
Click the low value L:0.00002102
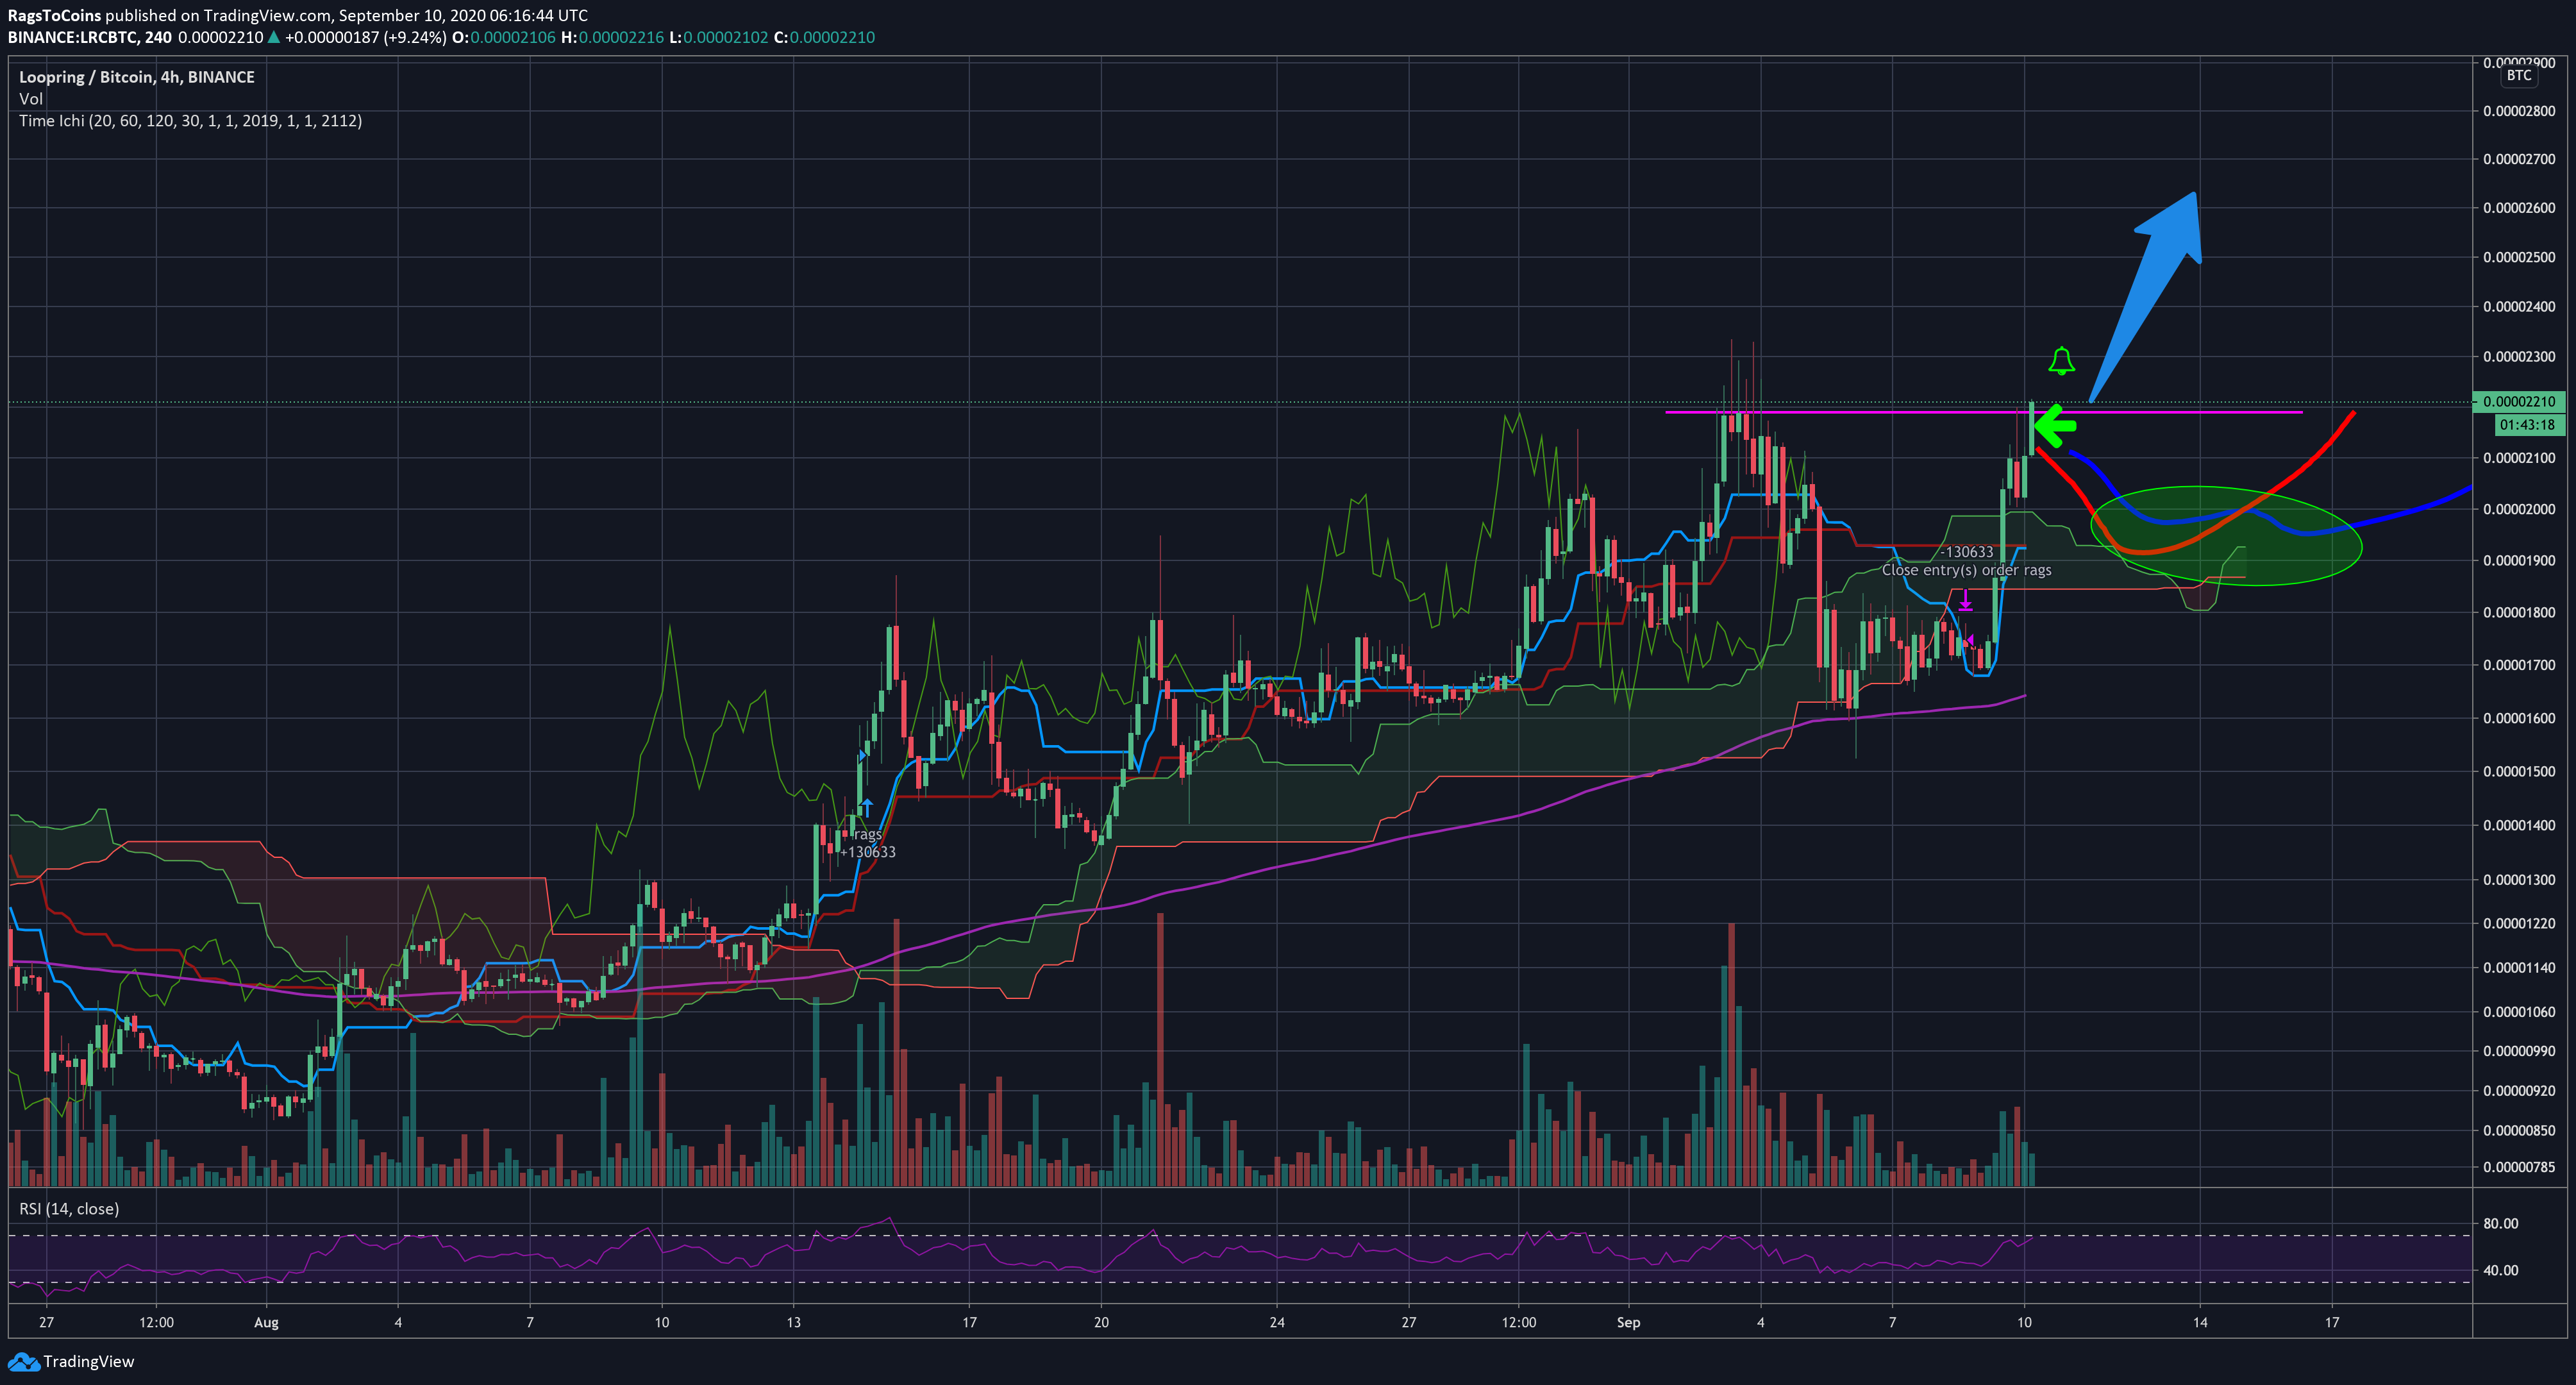[x=719, y=37]
